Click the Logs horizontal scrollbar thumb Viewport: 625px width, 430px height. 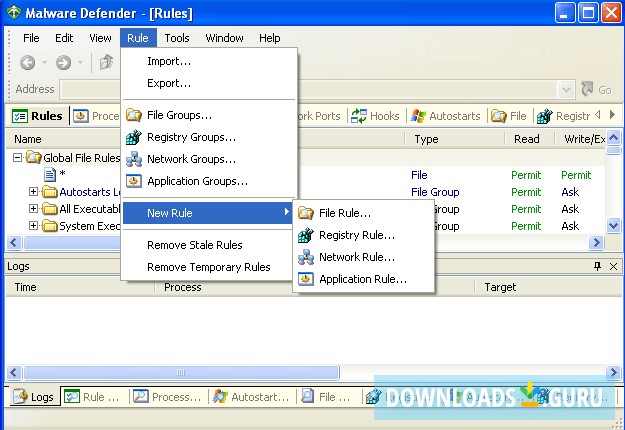[181, 373]
